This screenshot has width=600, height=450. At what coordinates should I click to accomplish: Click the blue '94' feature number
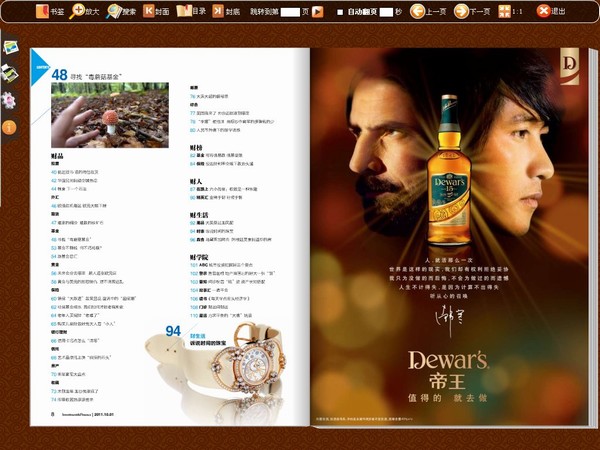point(173,331)
